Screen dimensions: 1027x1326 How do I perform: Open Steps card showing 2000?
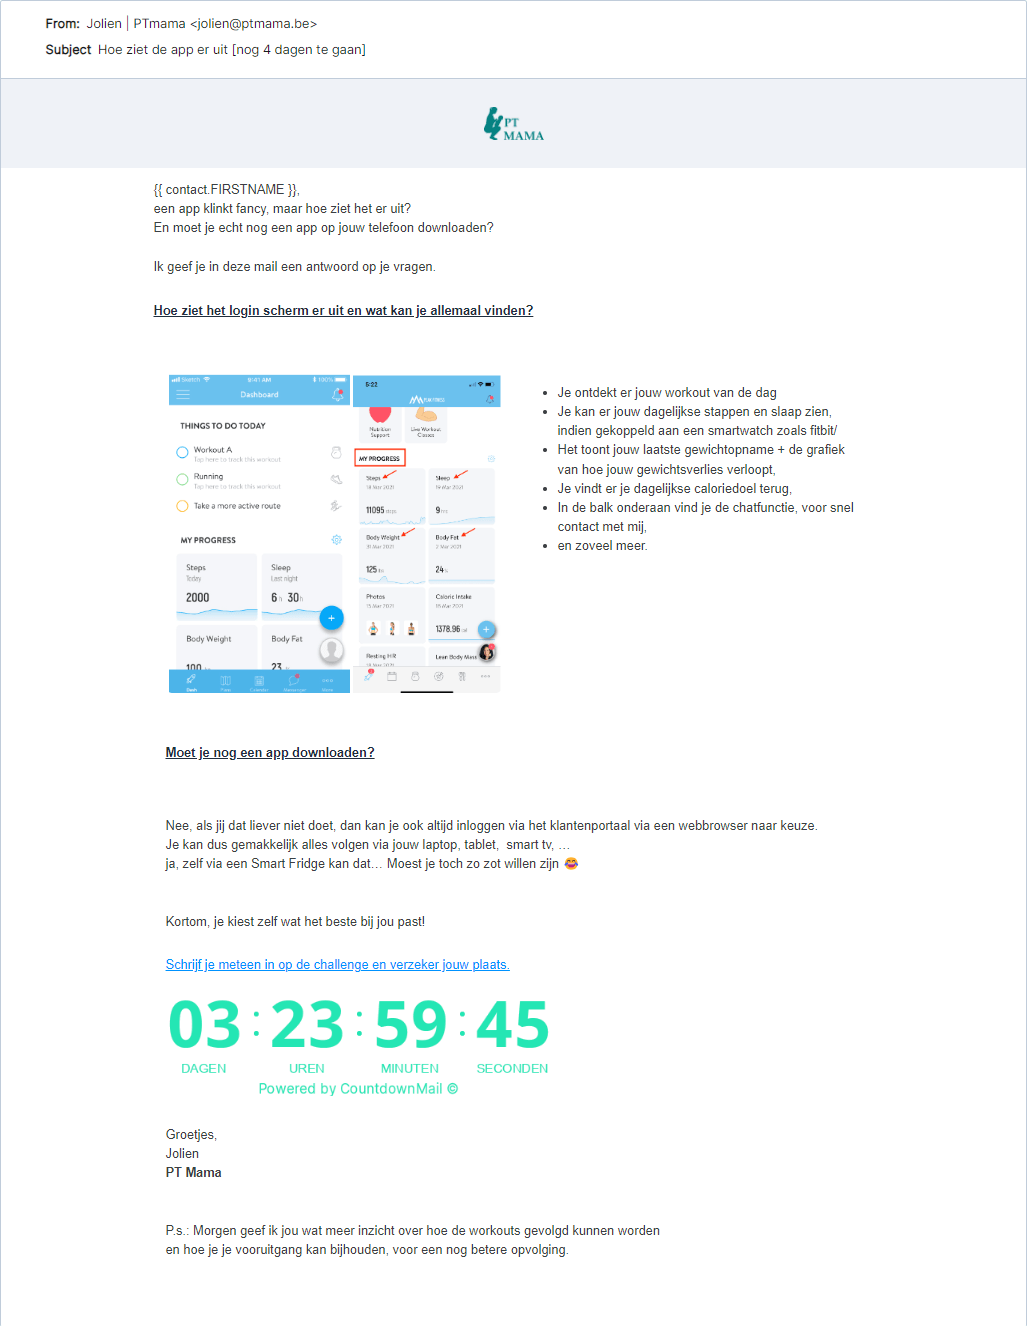(x=217, y=587)
